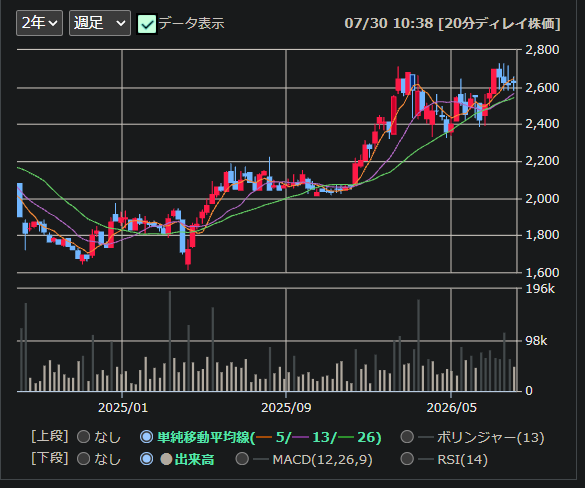Open the 週足 interval dropdown

point(100,23)
